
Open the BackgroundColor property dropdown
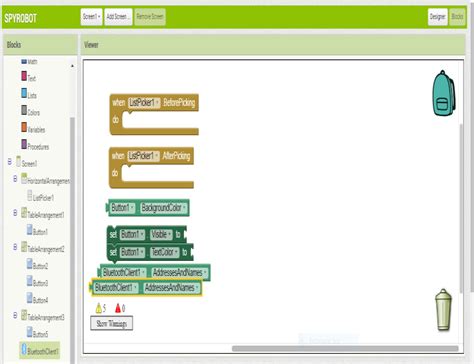pyautogui.click(x=164, y=208)
